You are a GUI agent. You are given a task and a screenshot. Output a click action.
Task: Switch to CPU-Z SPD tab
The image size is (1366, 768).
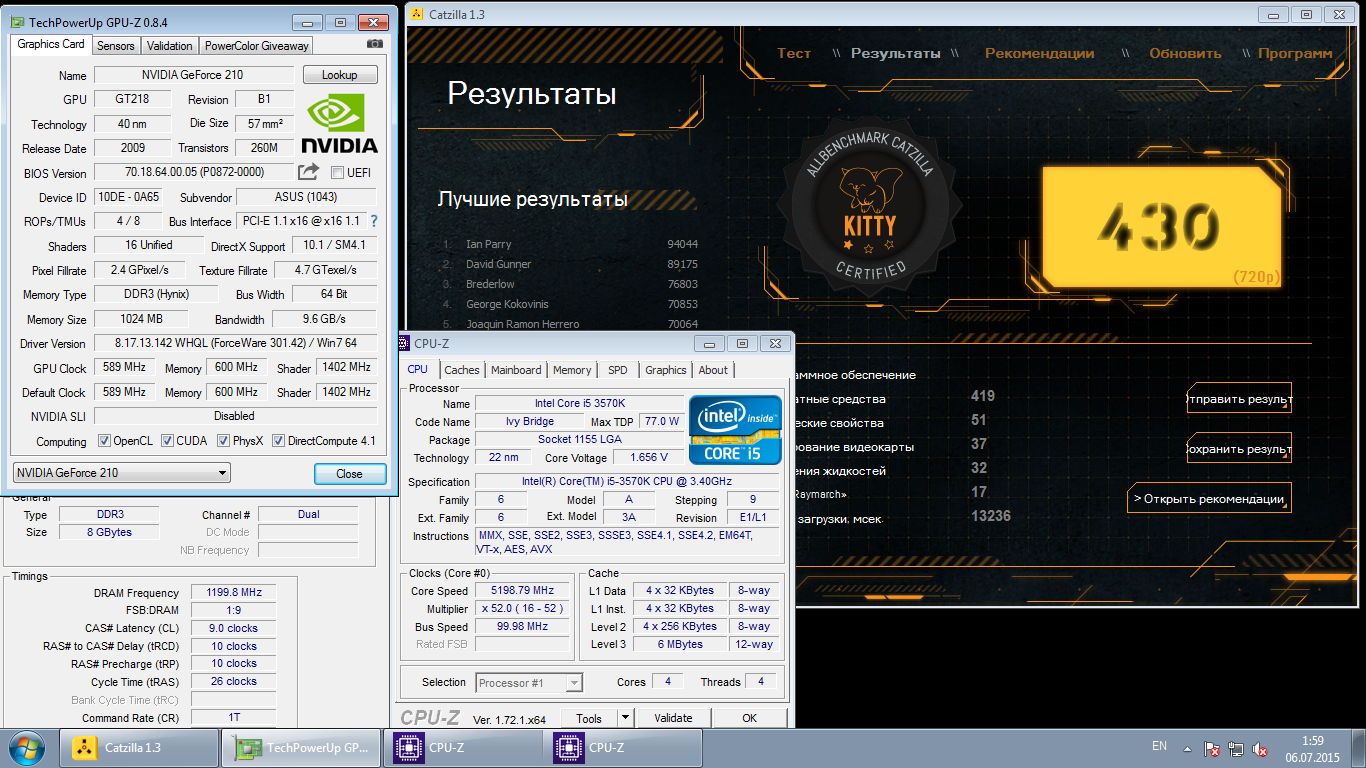618,370
